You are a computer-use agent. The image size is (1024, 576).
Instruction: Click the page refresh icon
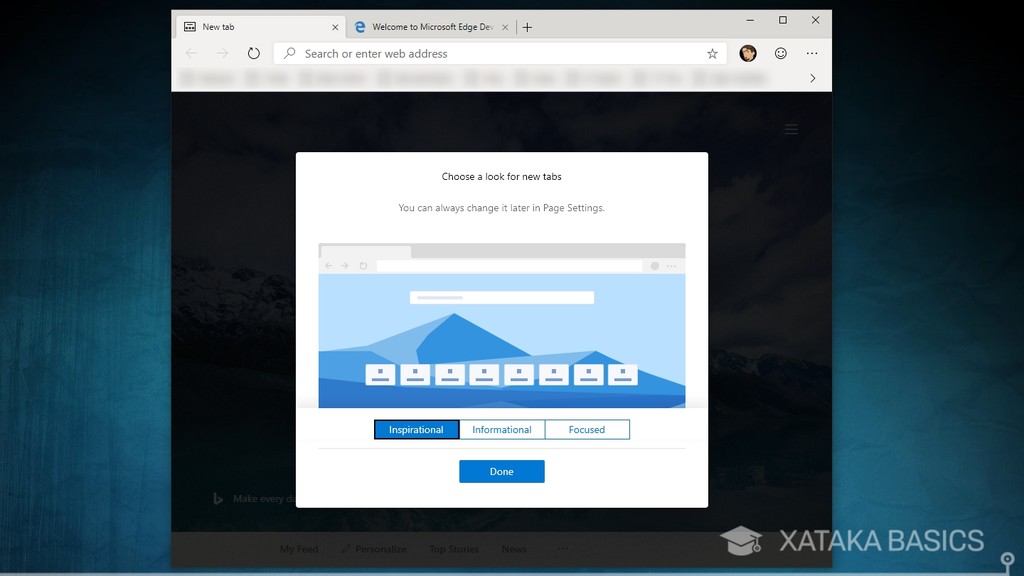253,53
